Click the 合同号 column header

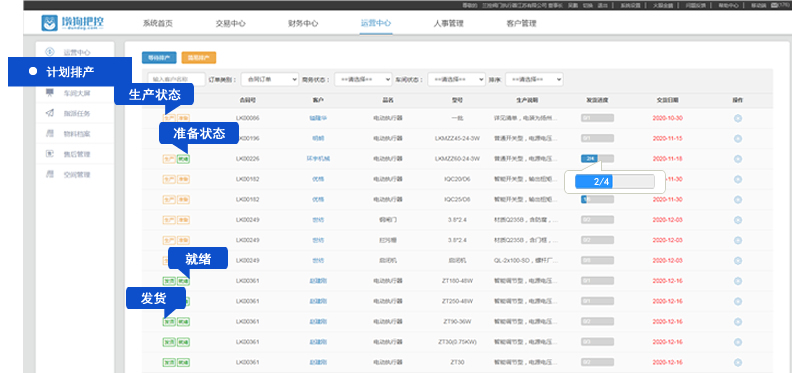coord(247,100)
